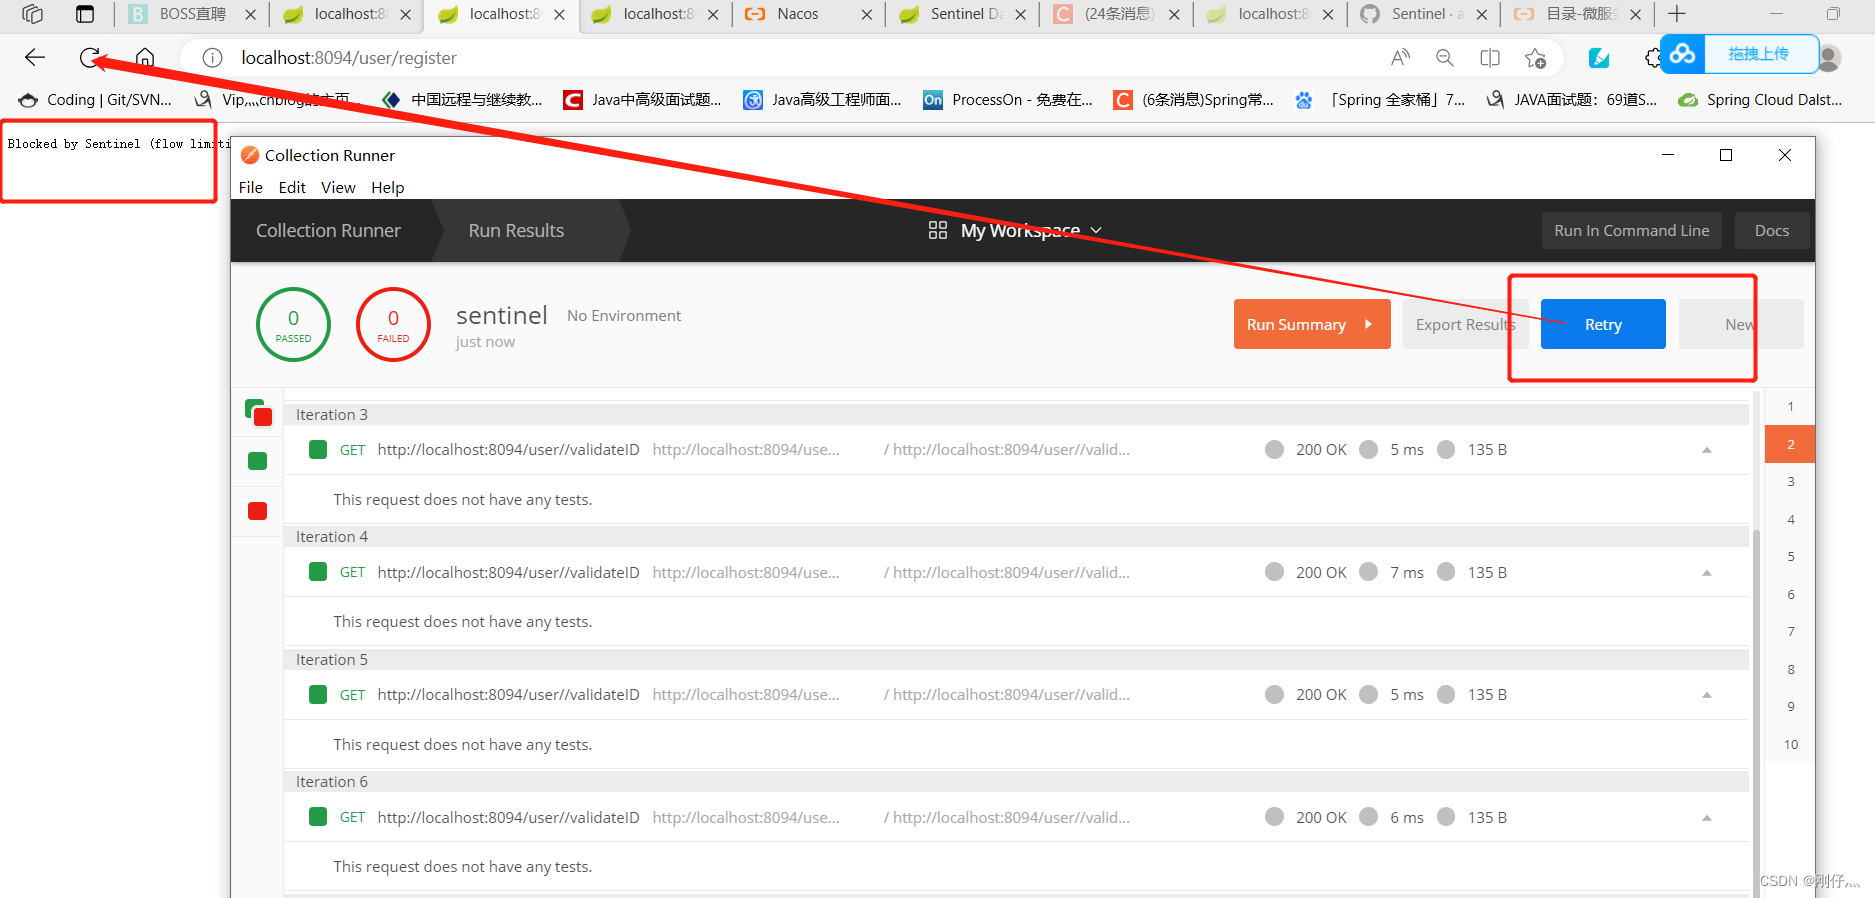The image size is (1875, 898).
Task: Click the Run Summary button
Action: click(x=1312, y=324)
